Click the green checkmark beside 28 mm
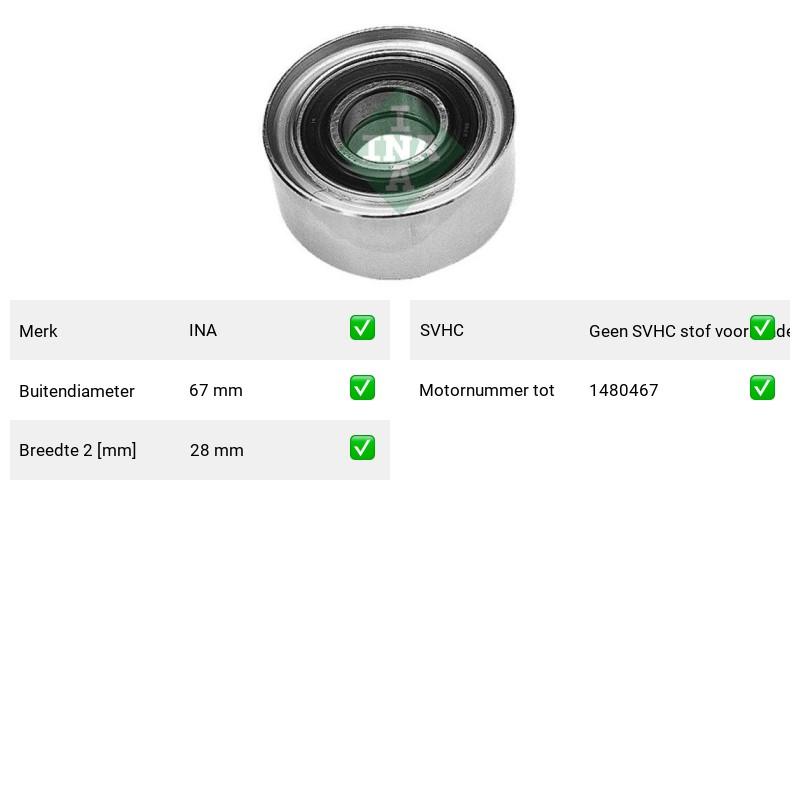Screen dimensions: 800x800 pos(362,447)
